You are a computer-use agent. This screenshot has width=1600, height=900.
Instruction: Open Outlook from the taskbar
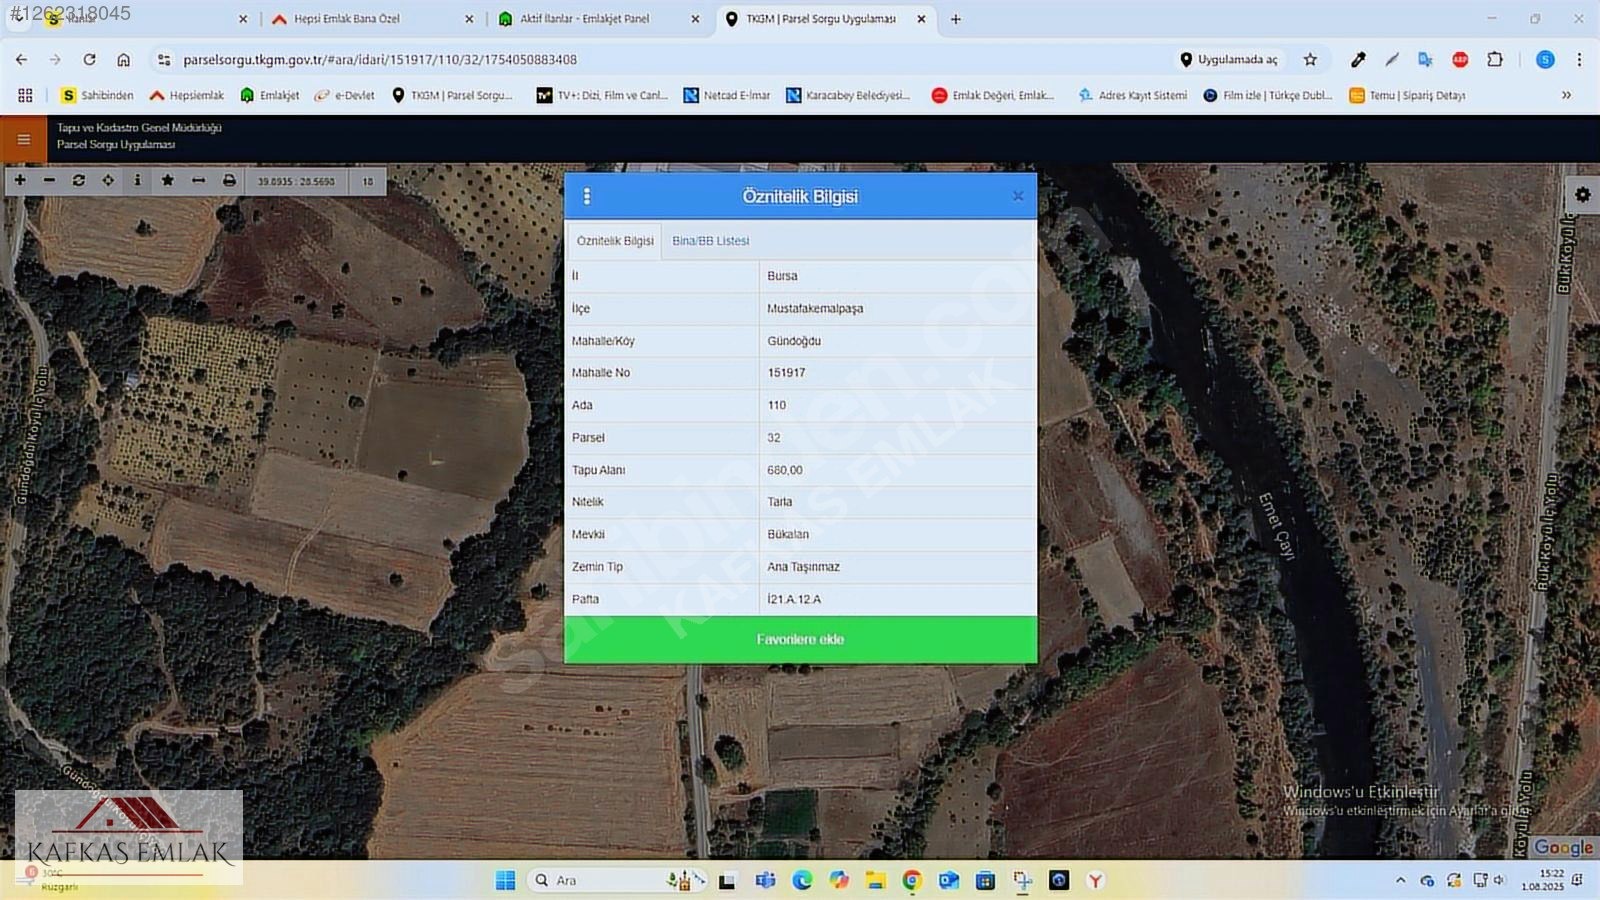(948, 880)
